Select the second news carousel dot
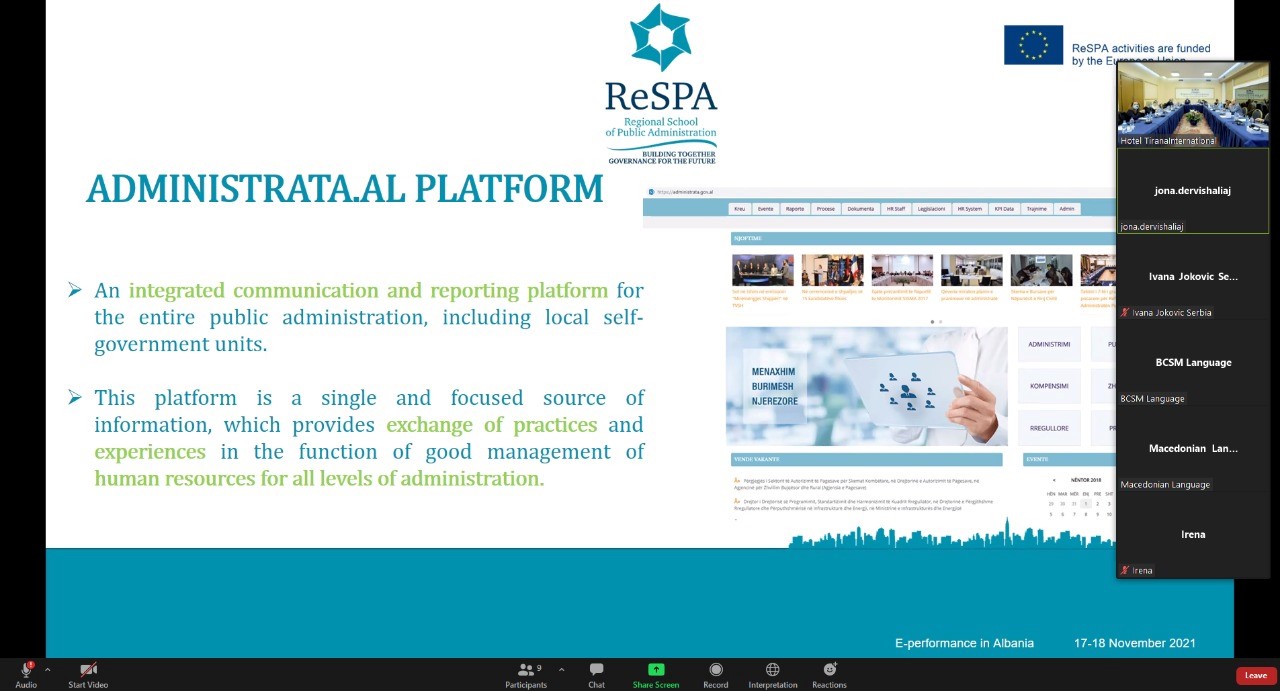Viewport: 1280px width, 691px height. (940, 322)
